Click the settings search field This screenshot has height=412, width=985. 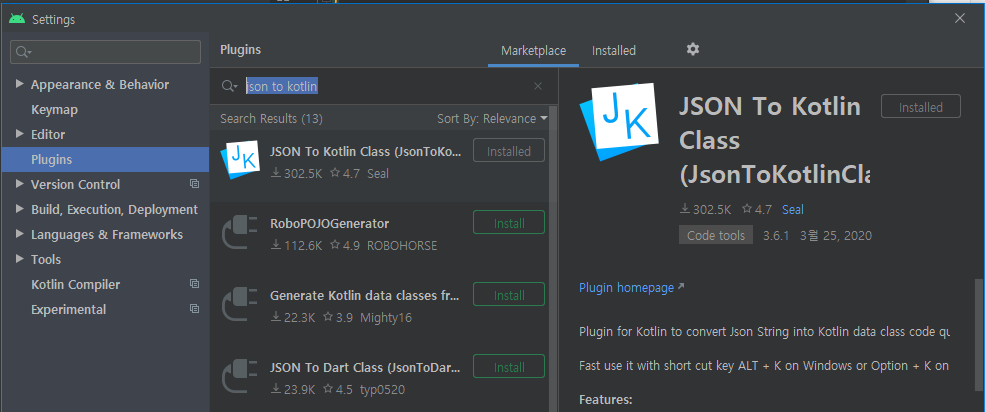click(x=106, y=52)
